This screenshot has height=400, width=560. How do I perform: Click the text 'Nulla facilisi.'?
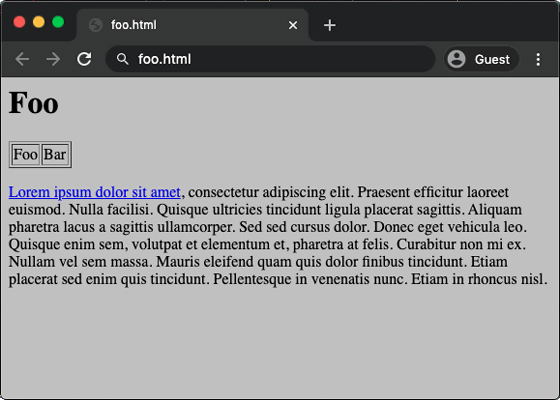111,210
